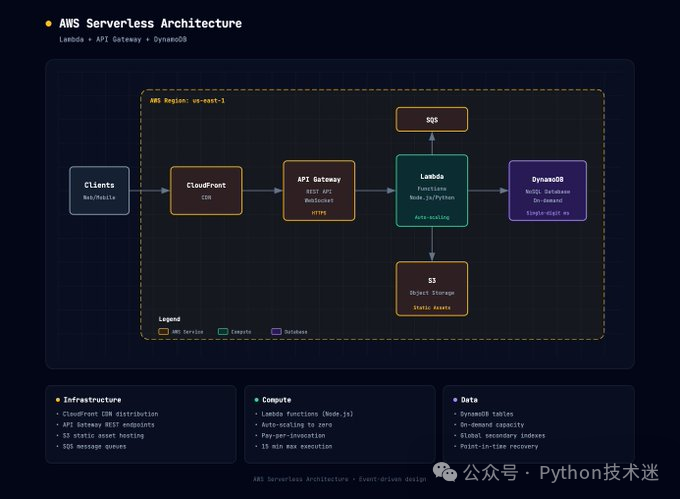Click 'Global secondary indexes' bullet
Viewport: 680px width, 499px height.
(503, 436)
